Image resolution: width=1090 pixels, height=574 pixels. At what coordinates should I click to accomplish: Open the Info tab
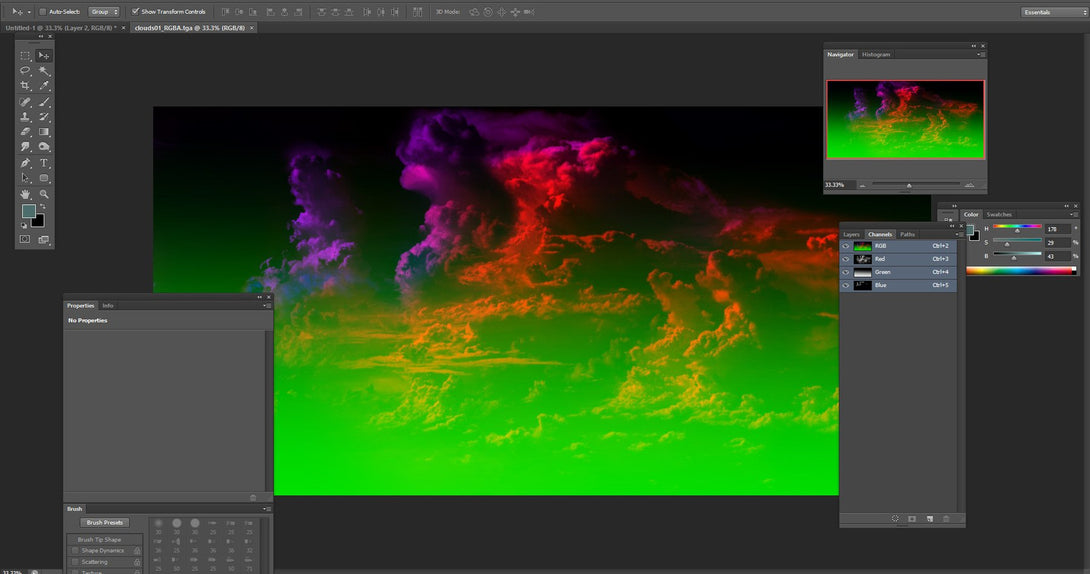pos(108,306)
